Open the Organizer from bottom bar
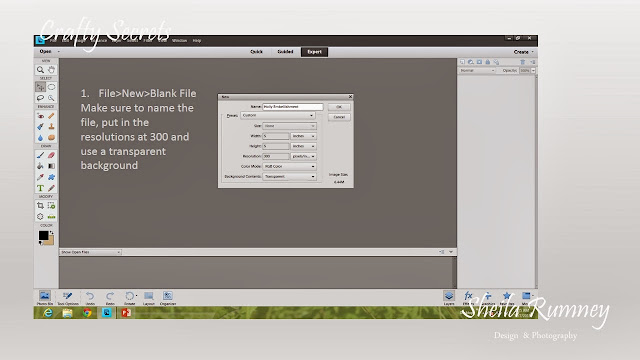The image size is (640, 360). (x=168, y=298)
